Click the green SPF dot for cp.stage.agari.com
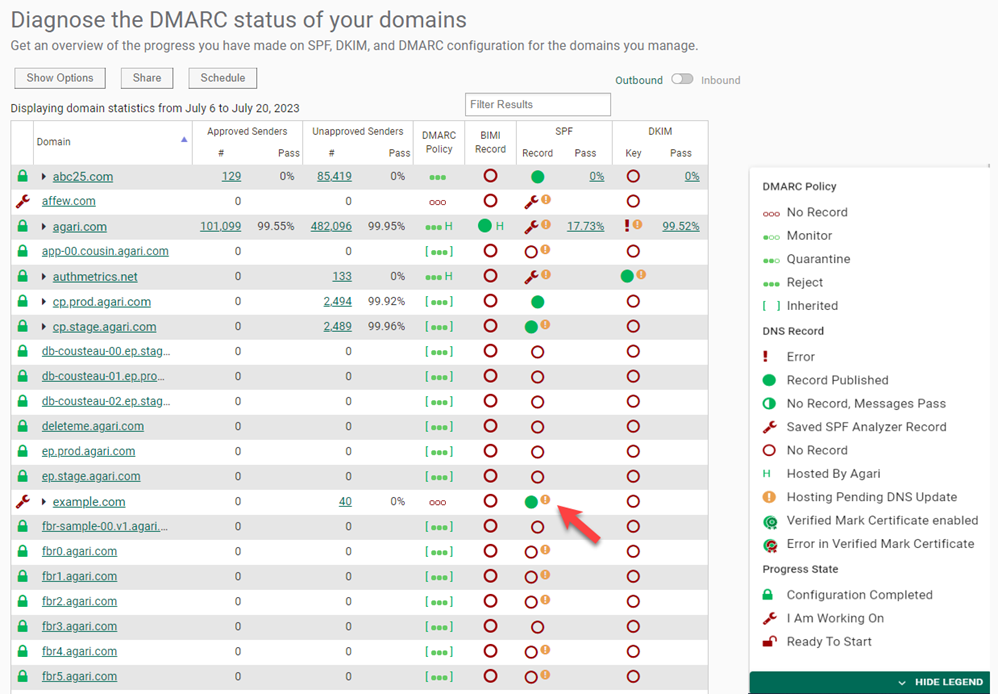 pos(531,327)
